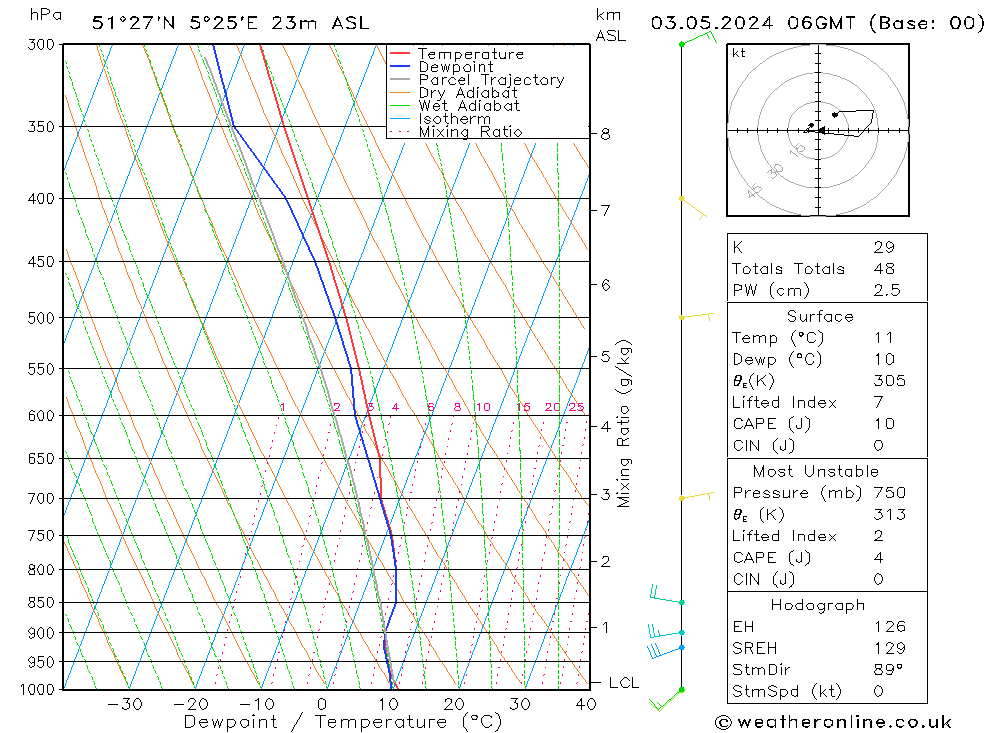1000x733 pixels.
Task: Click the -30 temperature axis label
Action: click(126, 704)
